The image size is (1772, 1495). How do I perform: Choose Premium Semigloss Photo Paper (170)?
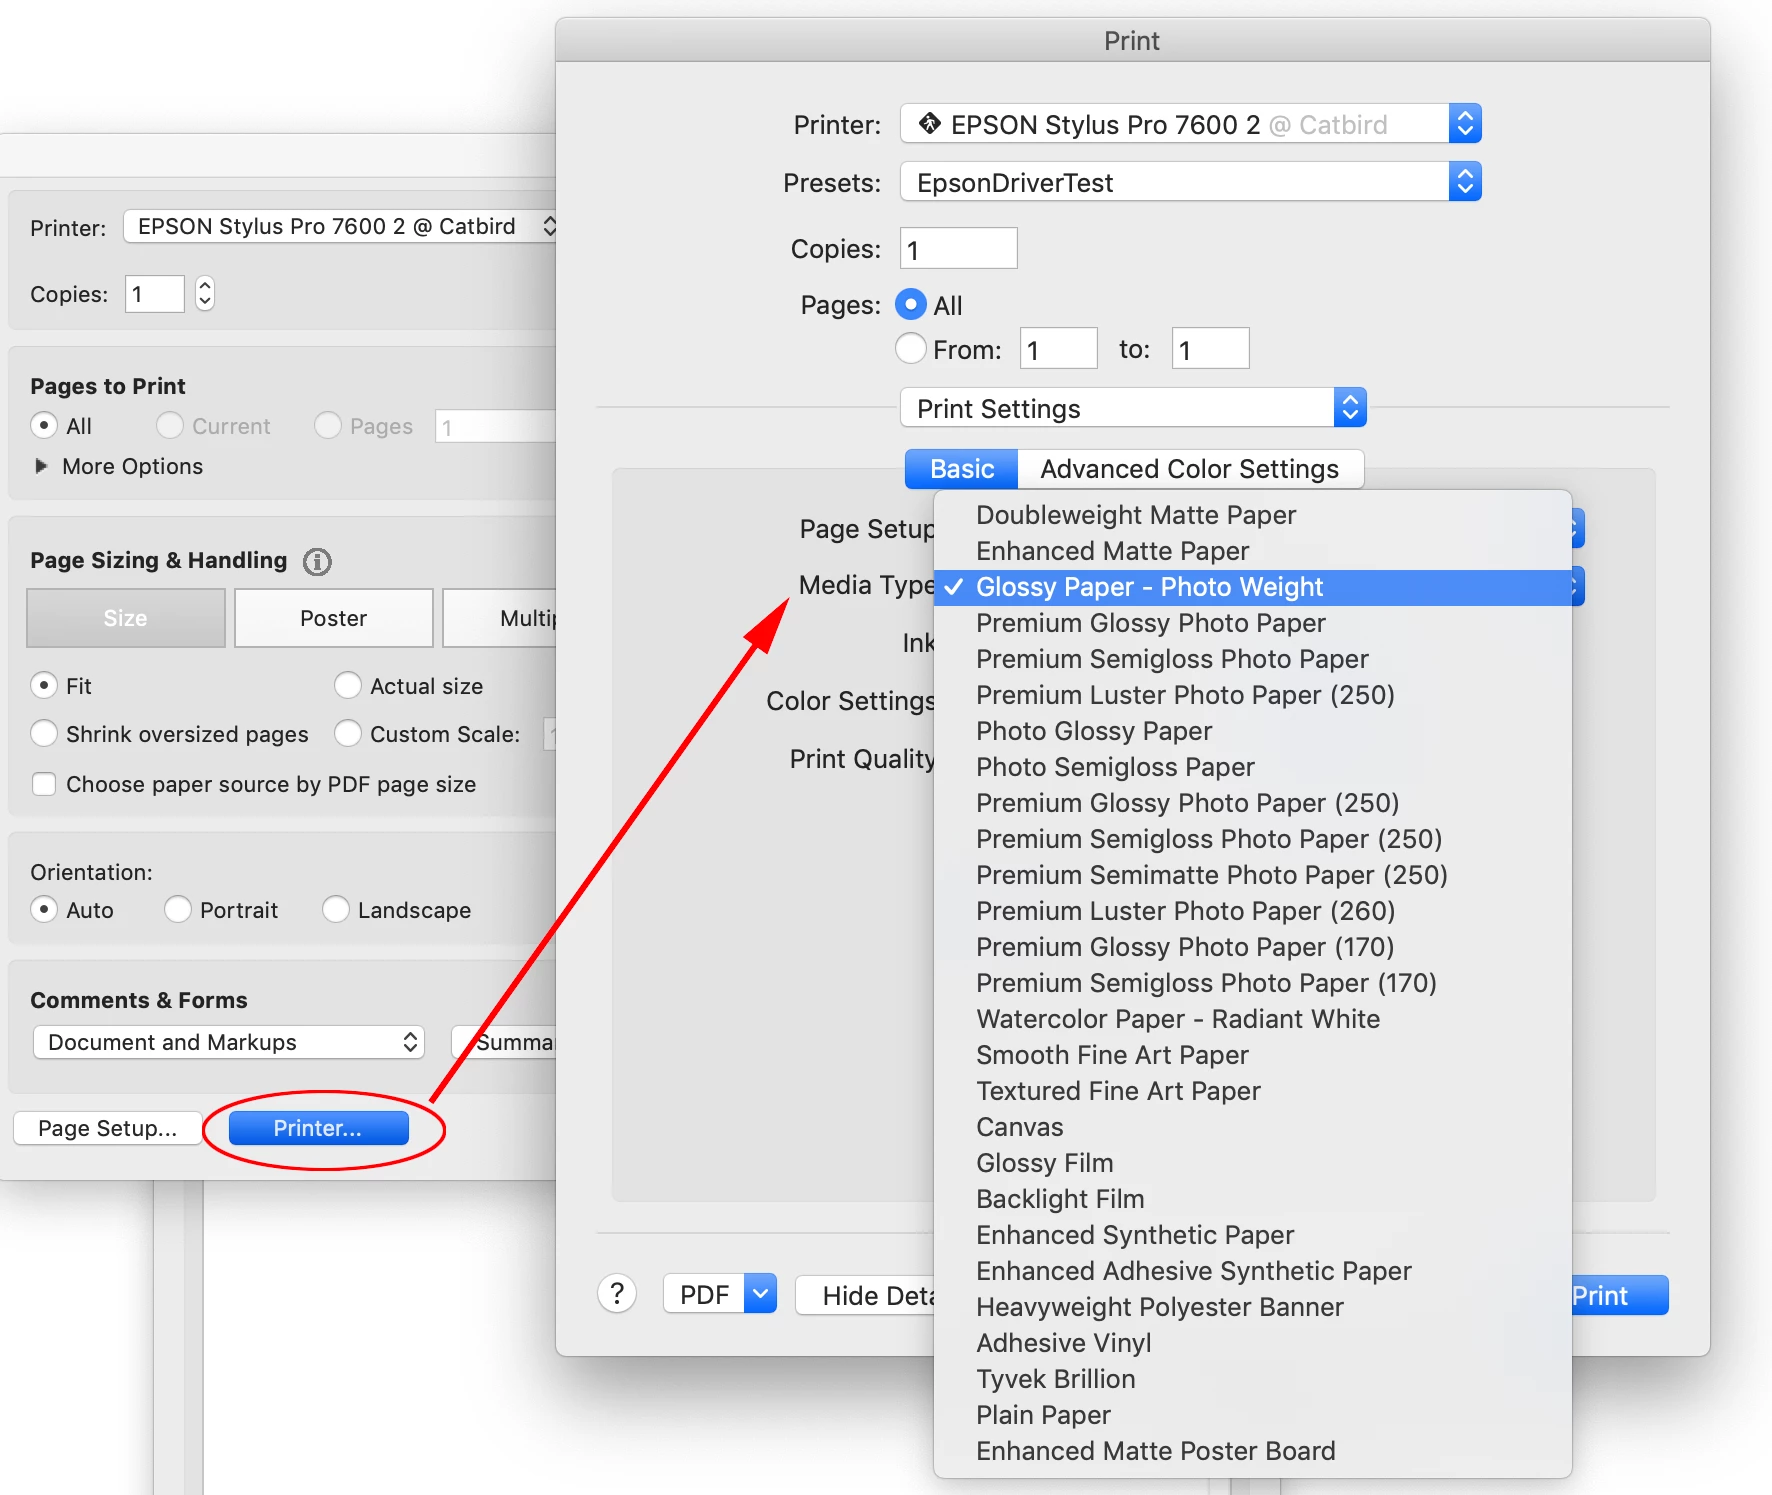(x=1252, y=983)
